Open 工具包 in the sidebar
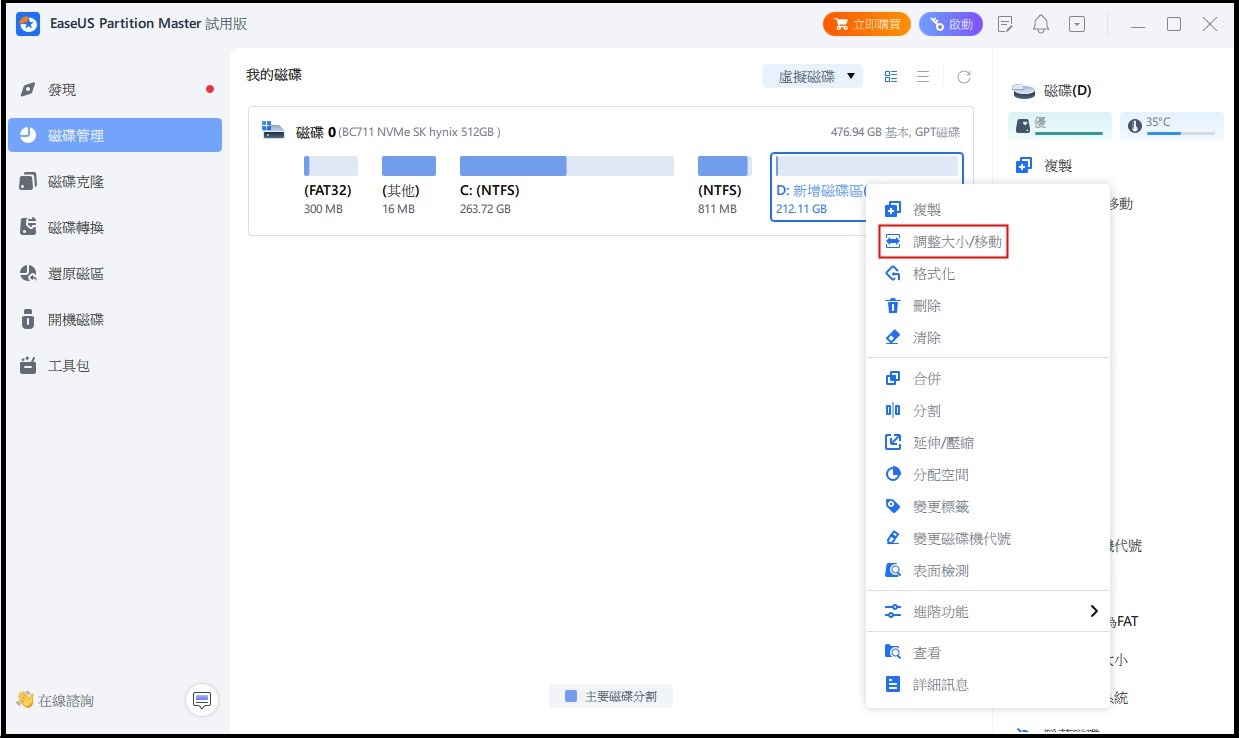 [x=69, y=366]
